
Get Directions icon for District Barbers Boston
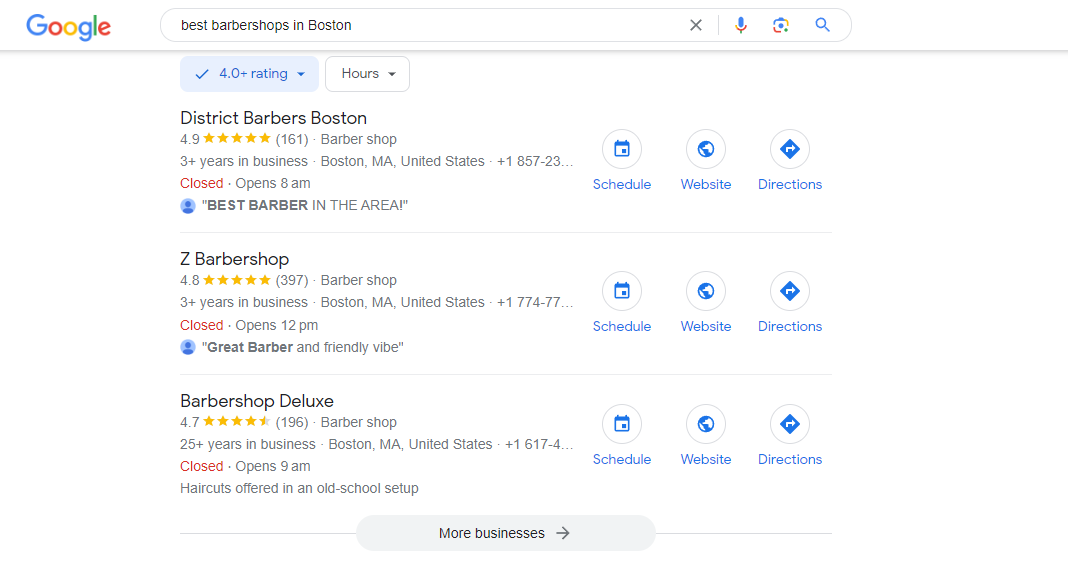(x=789, y=149)
